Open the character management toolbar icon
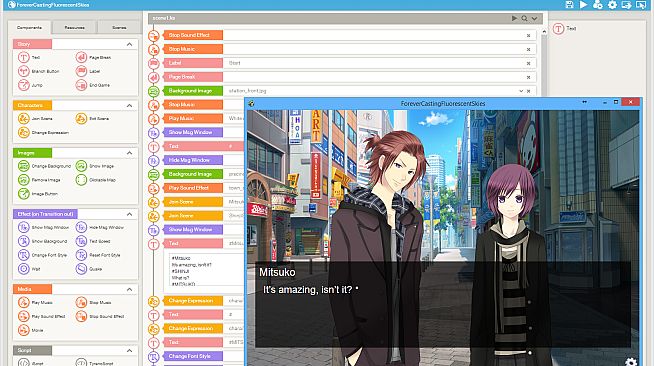The height and width of the screenshot is (366, 654). click(598, 5)
